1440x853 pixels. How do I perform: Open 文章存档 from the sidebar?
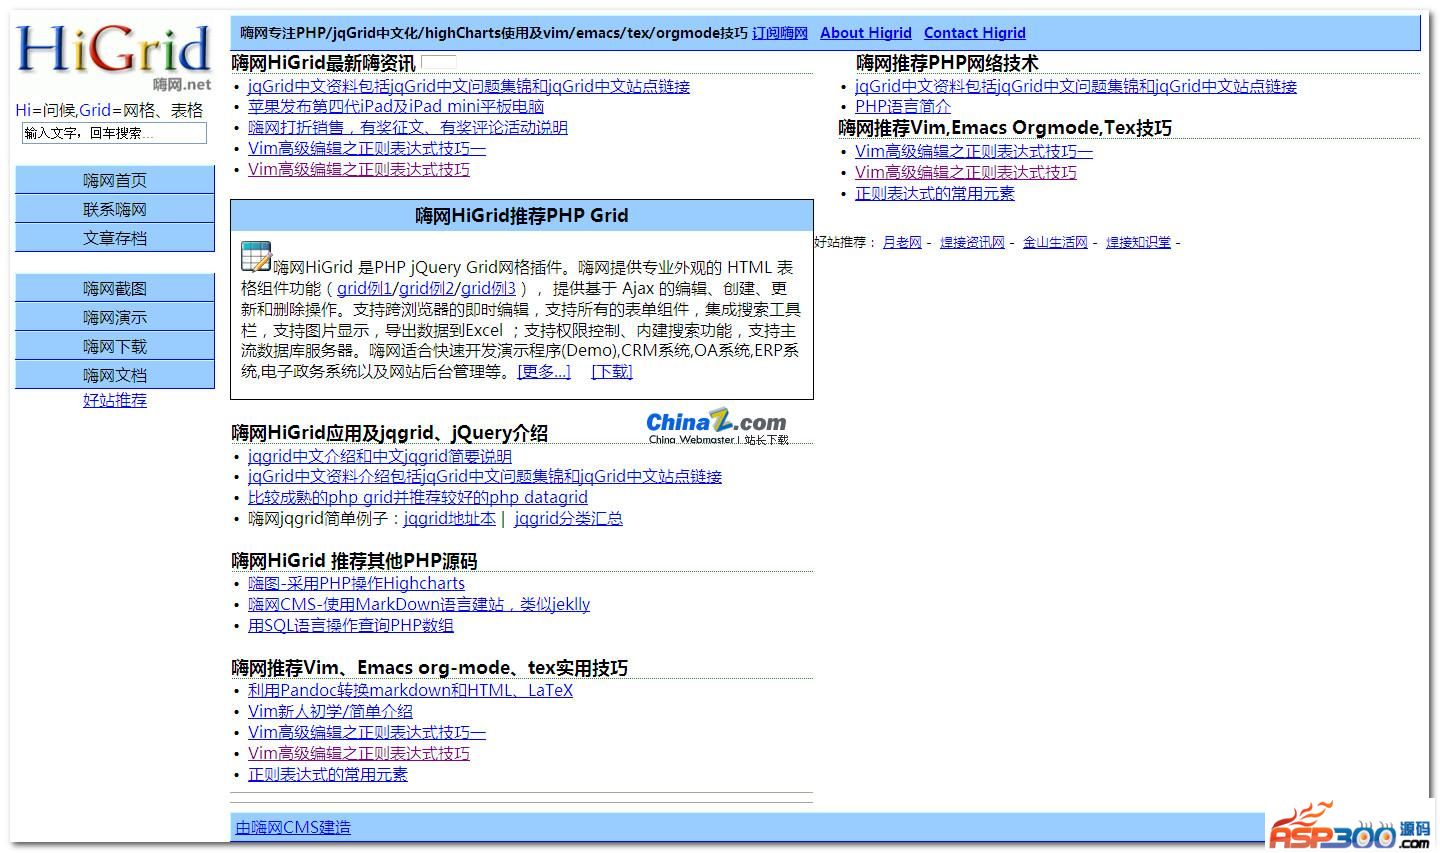point(115,238)
